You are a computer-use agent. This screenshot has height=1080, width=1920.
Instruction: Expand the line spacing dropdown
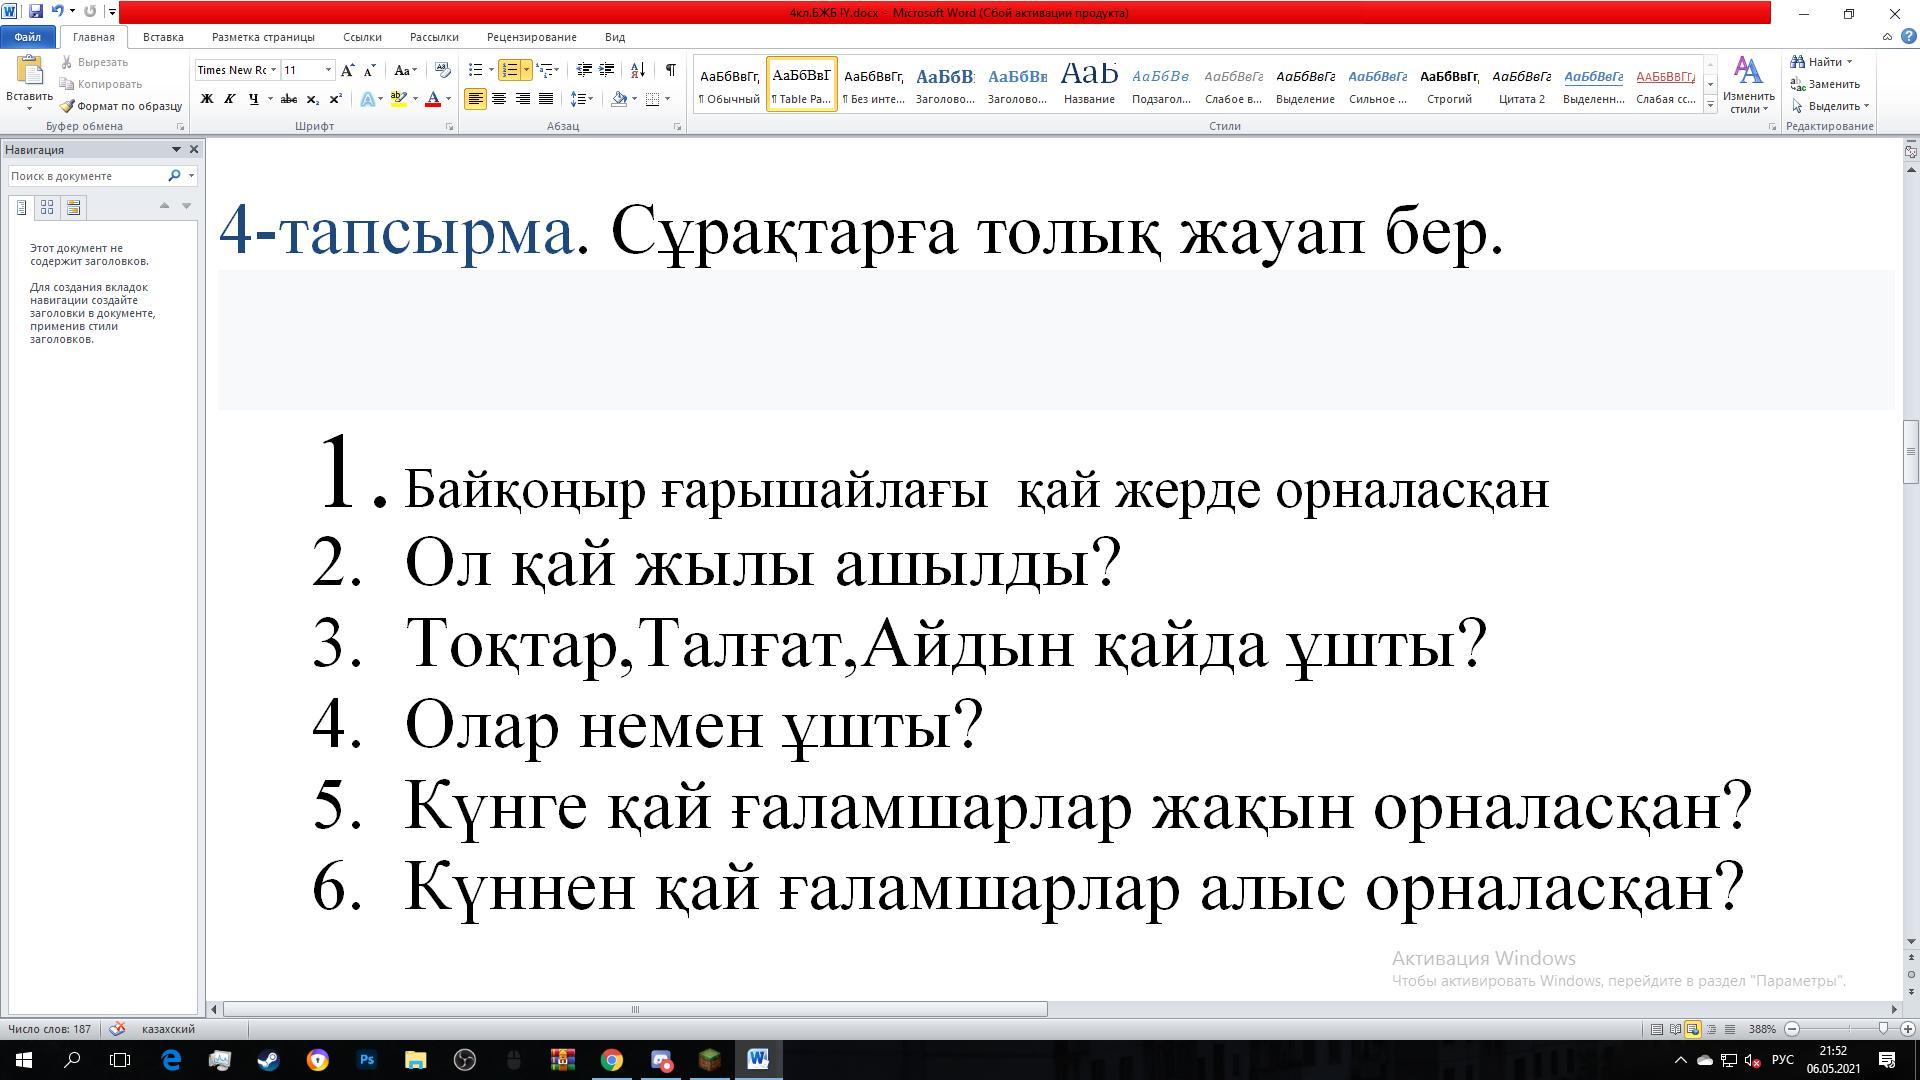coord(592,99)
